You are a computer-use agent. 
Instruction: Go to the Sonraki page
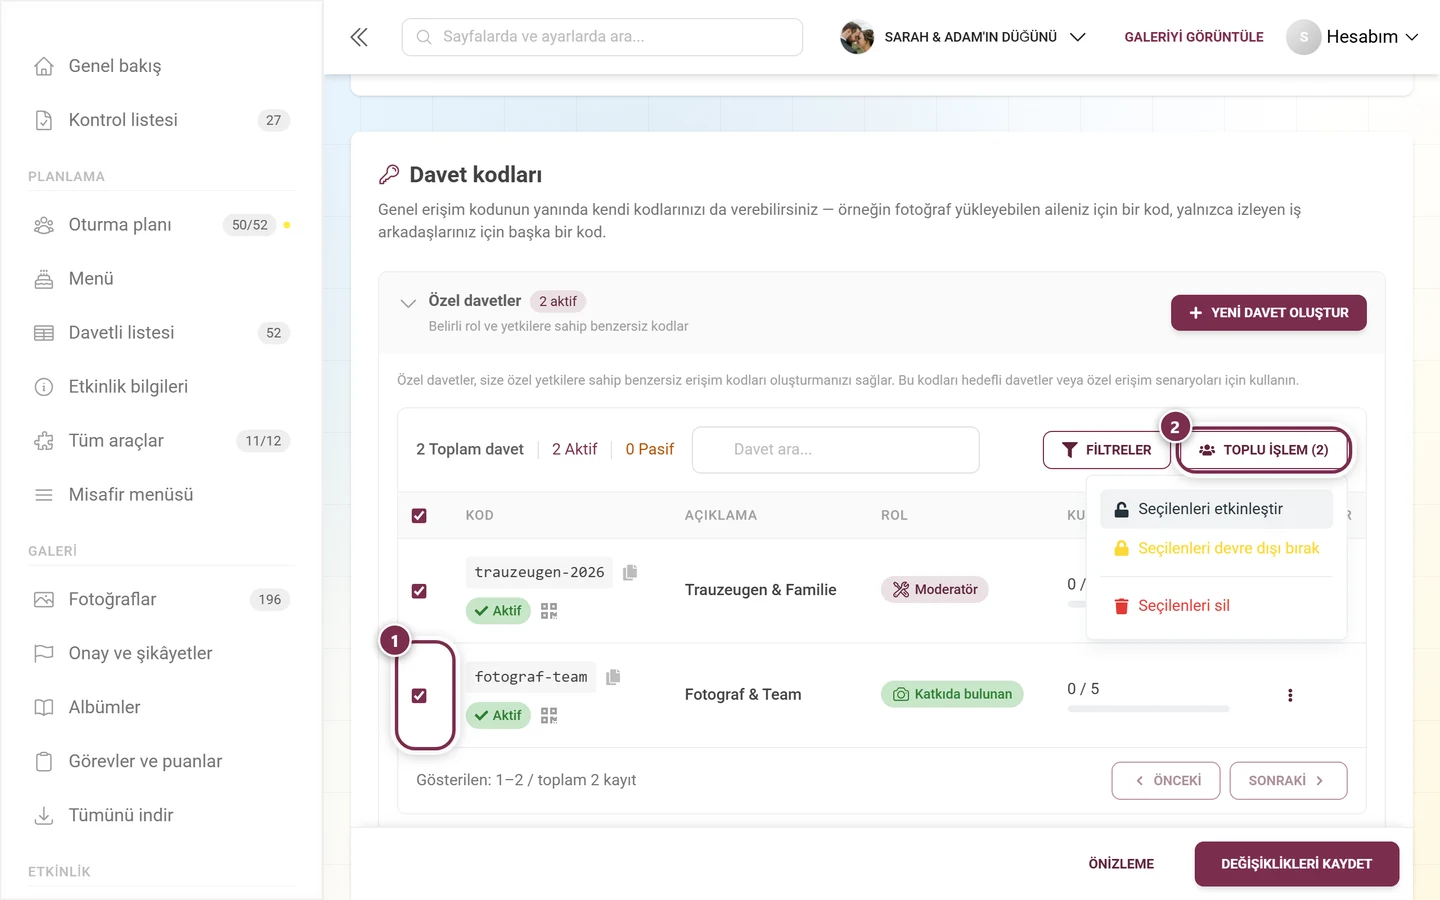click(1289, 781)
